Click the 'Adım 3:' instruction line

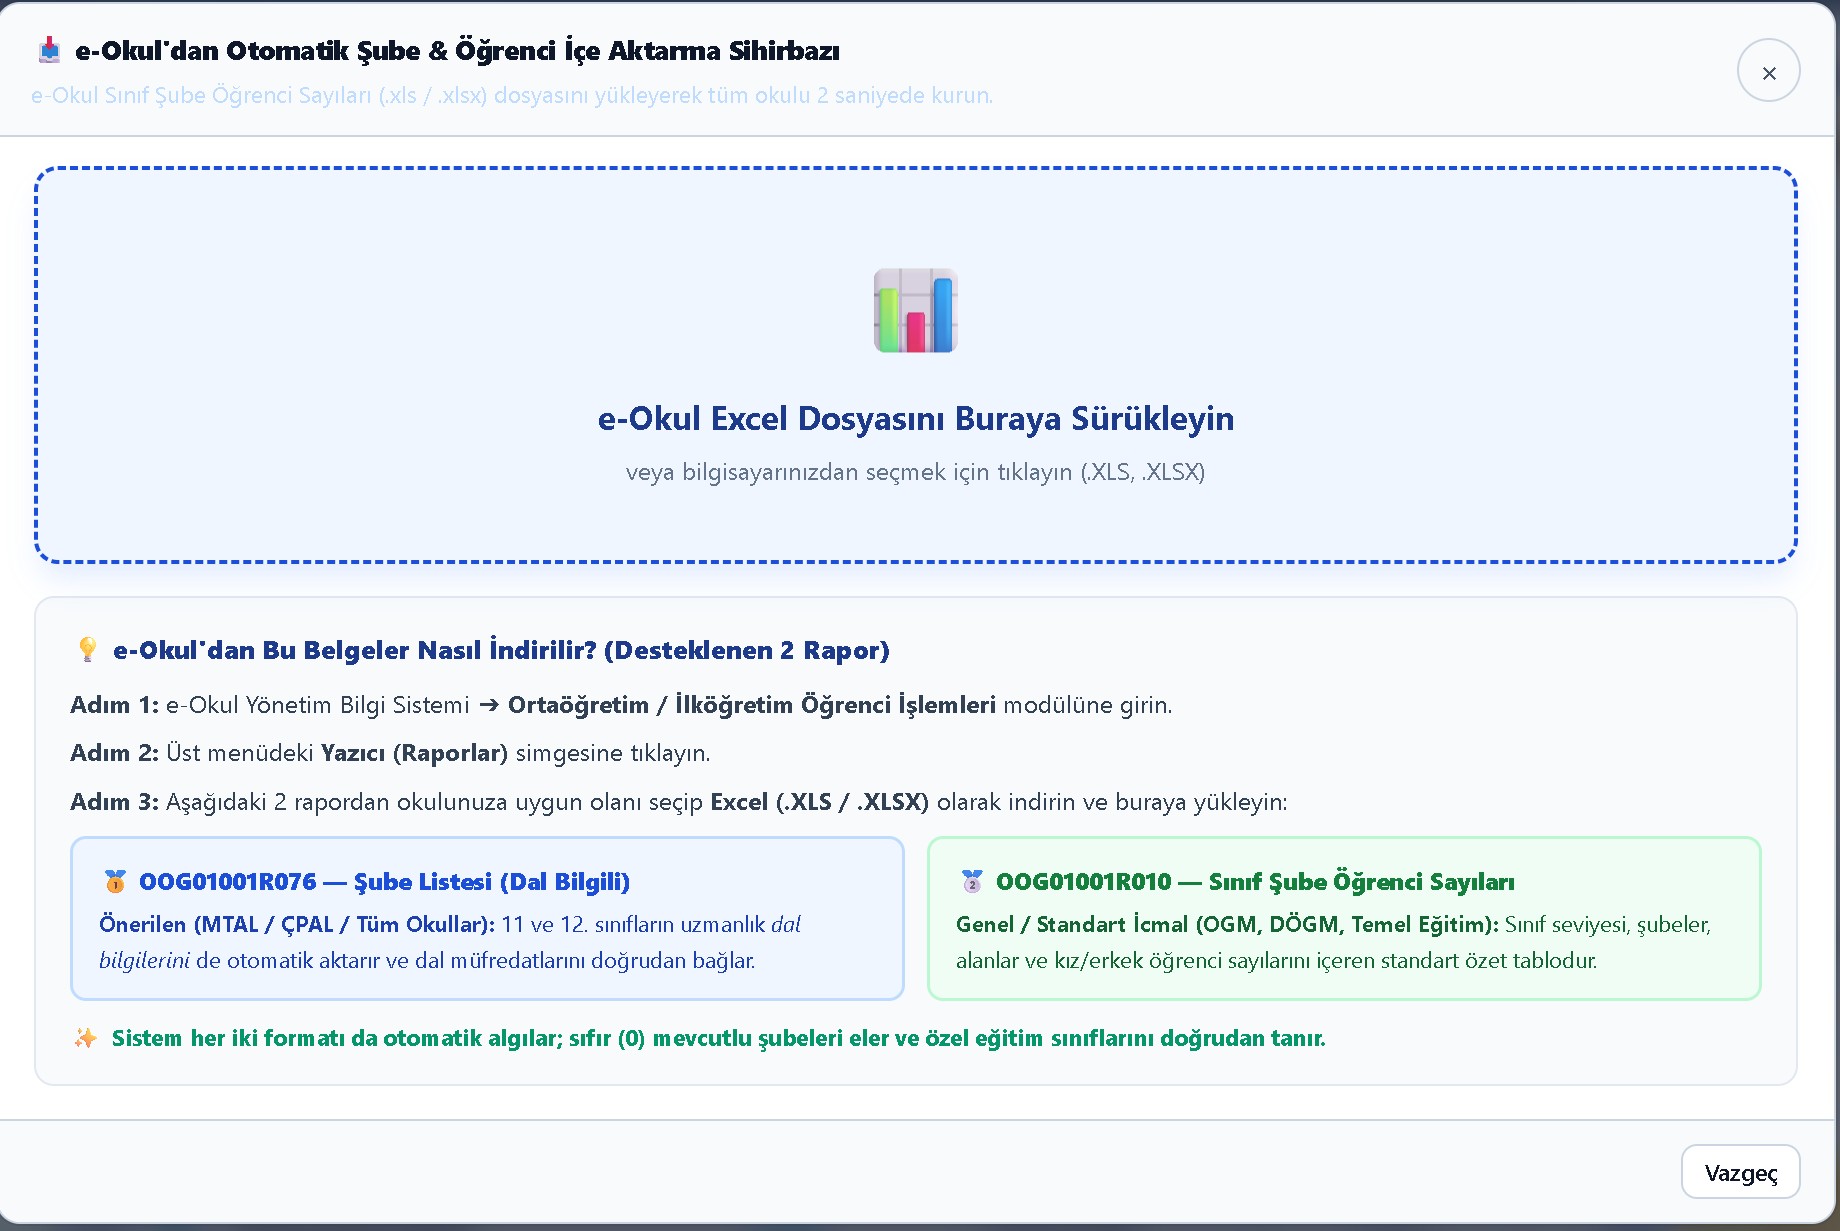tap(679, 802)
